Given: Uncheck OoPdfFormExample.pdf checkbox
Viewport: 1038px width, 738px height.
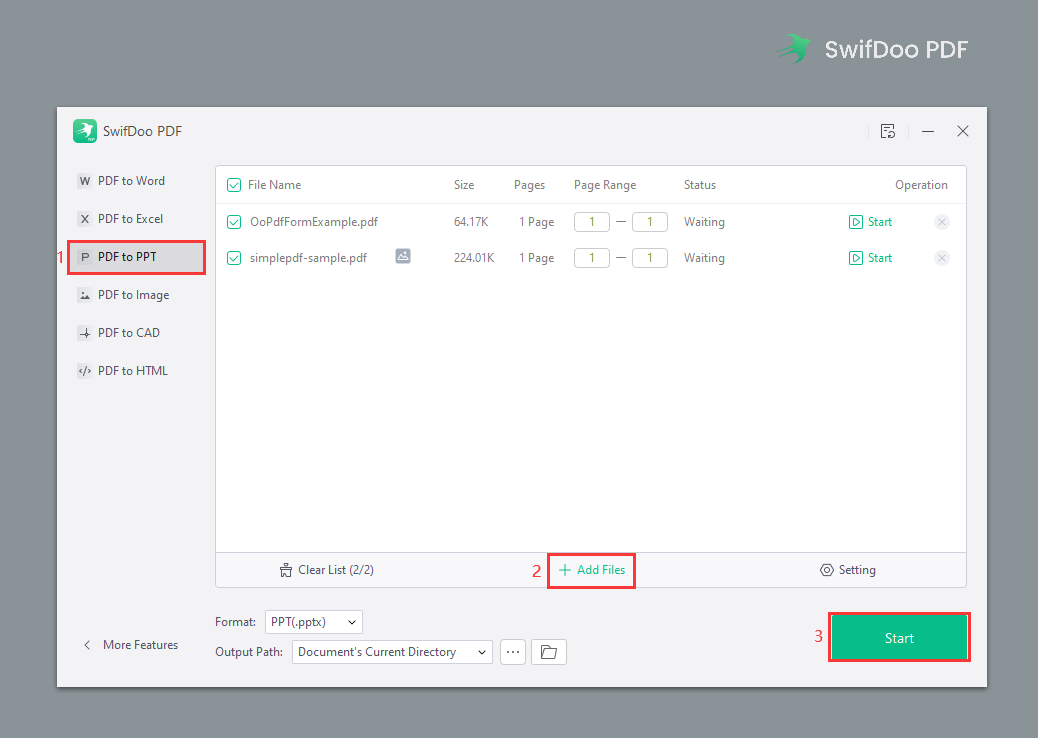Looking at the screenshot, I should click(234, 222).
